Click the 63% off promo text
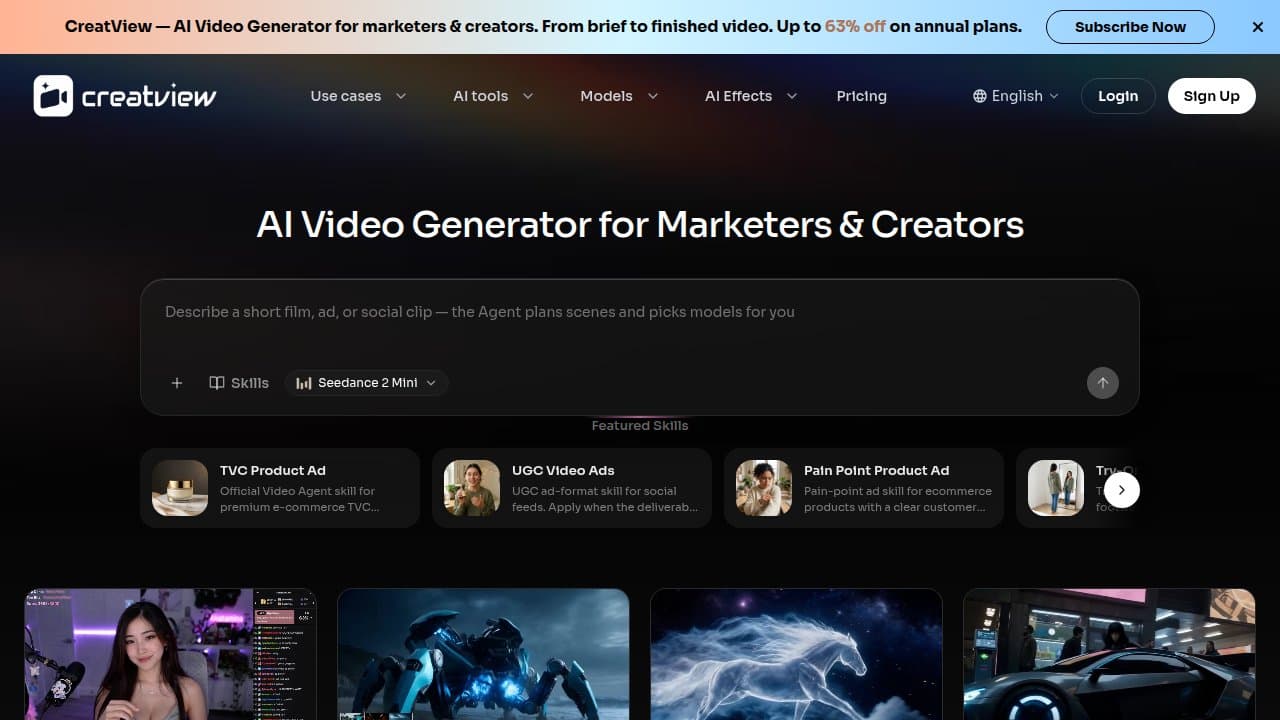This screenshot has width=1280, height=720. [855, 27]
